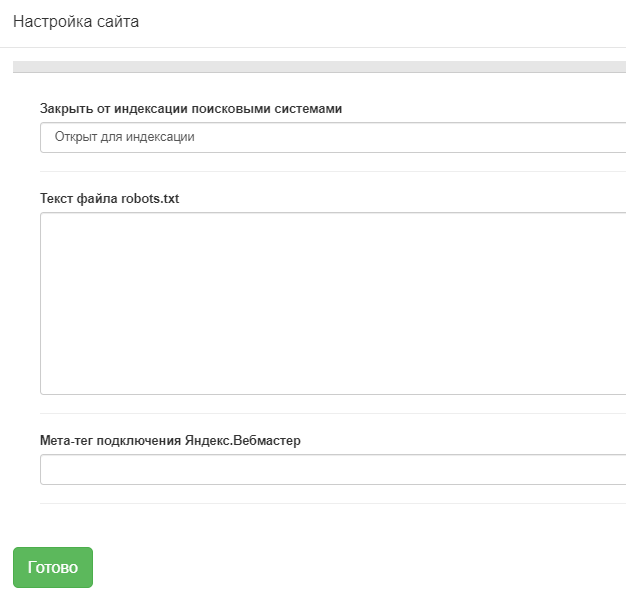Click the Текст файла robots.txt label
Viewport: 626px width, 594px height.
point(109,198)
